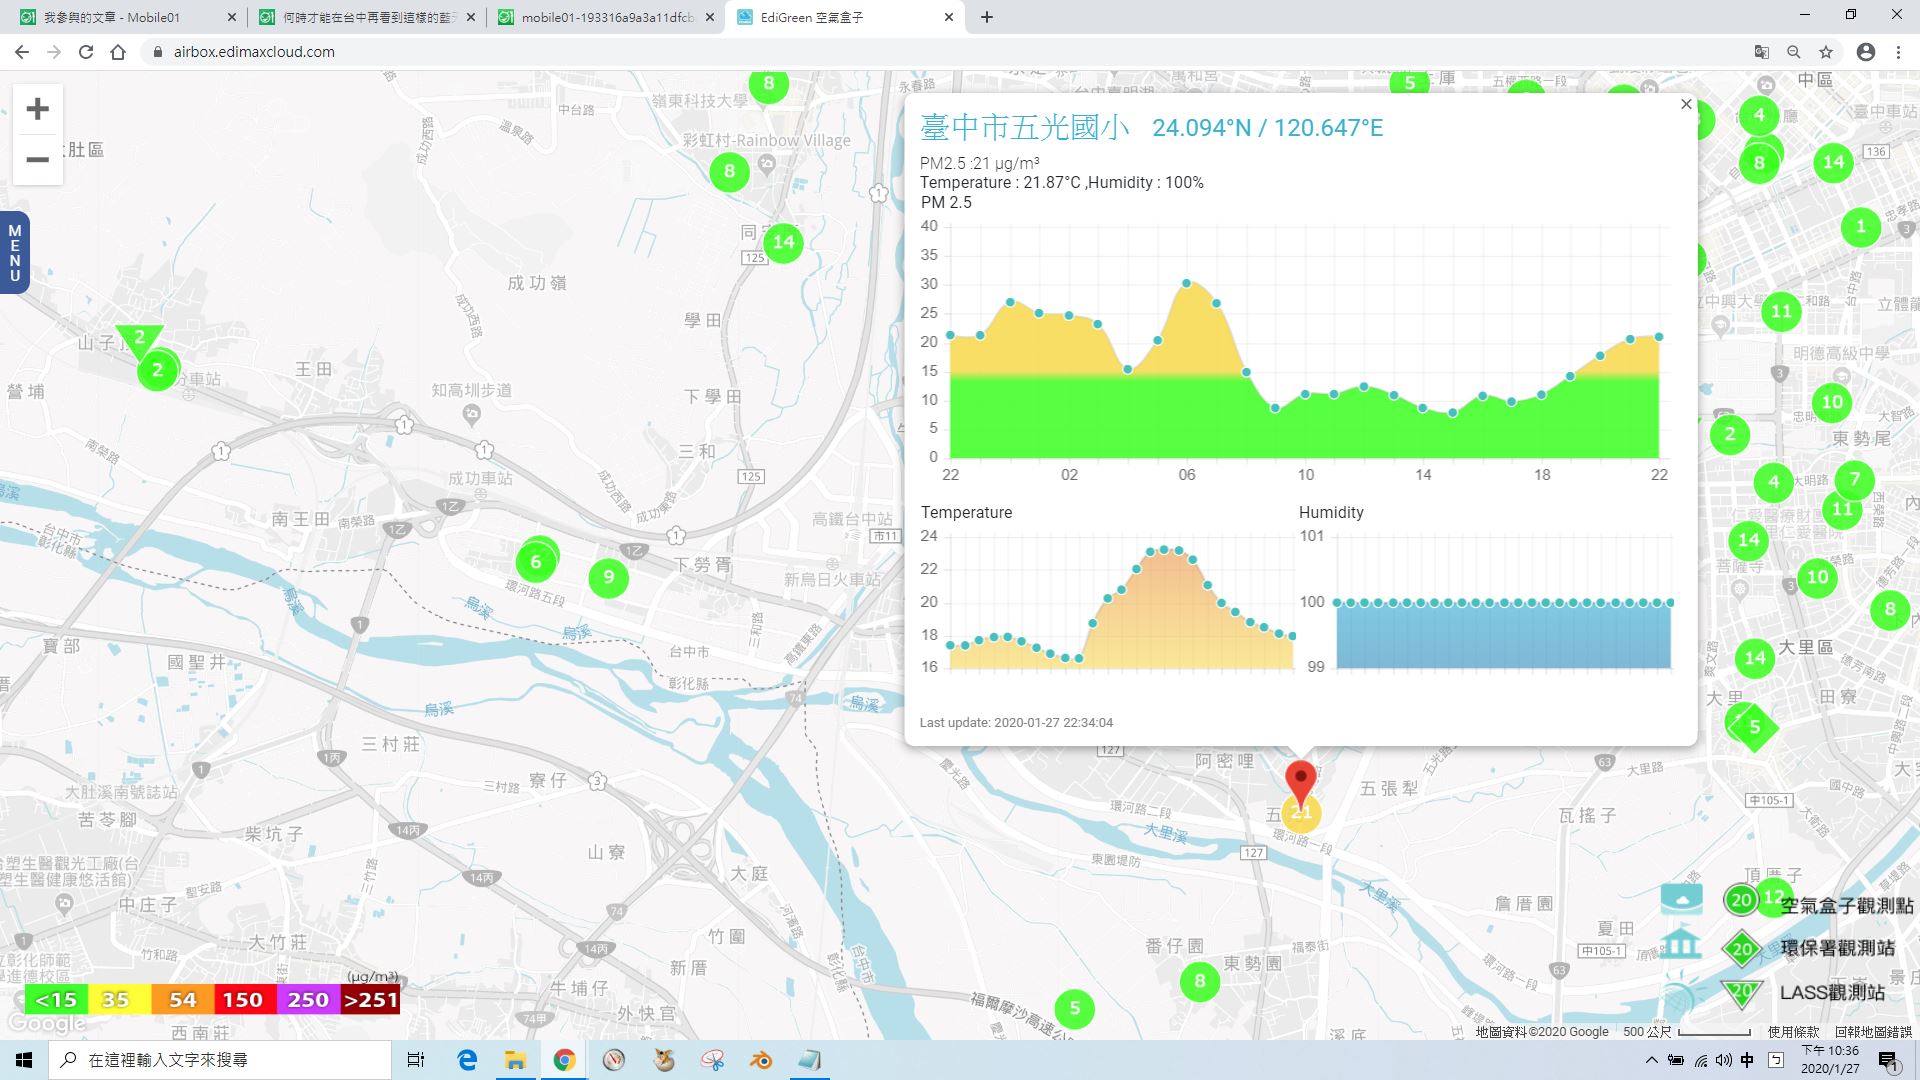
Task: Select the yellow 21 station marker
Action: (1301, 813)
